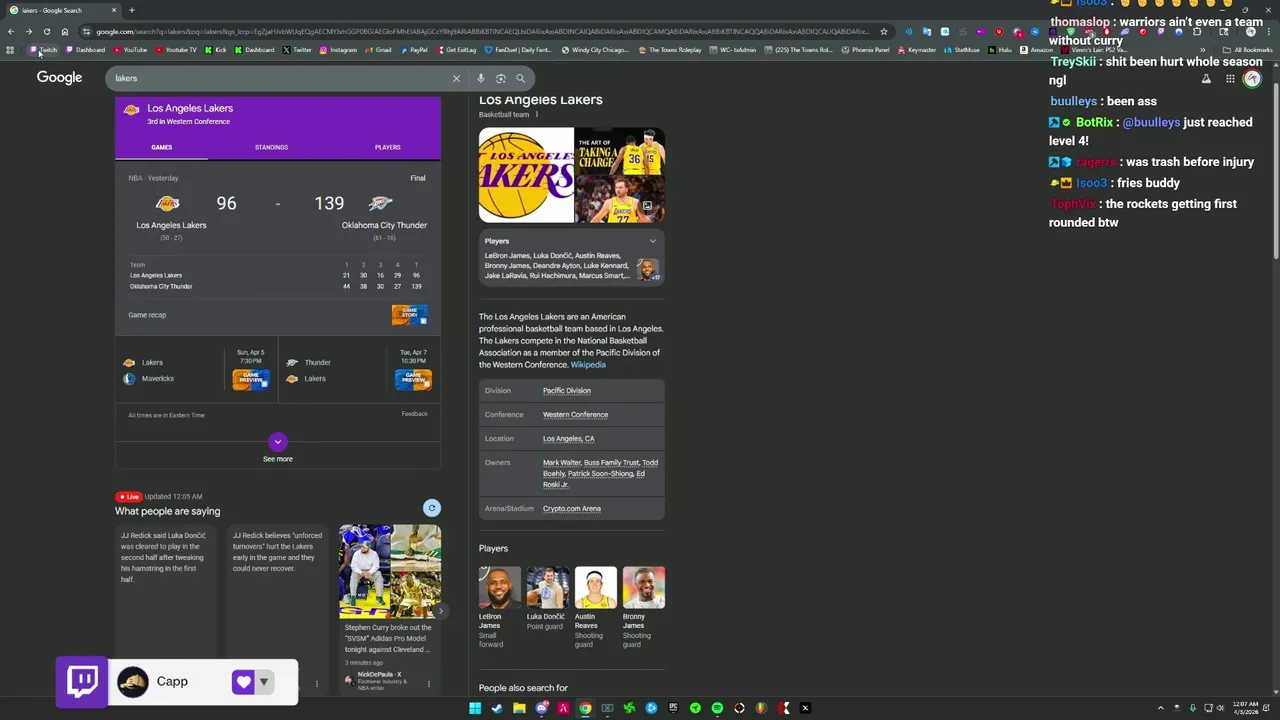Open the YouTube bookmark
This screenshot has height=720, width=1280.
(131, 50)
